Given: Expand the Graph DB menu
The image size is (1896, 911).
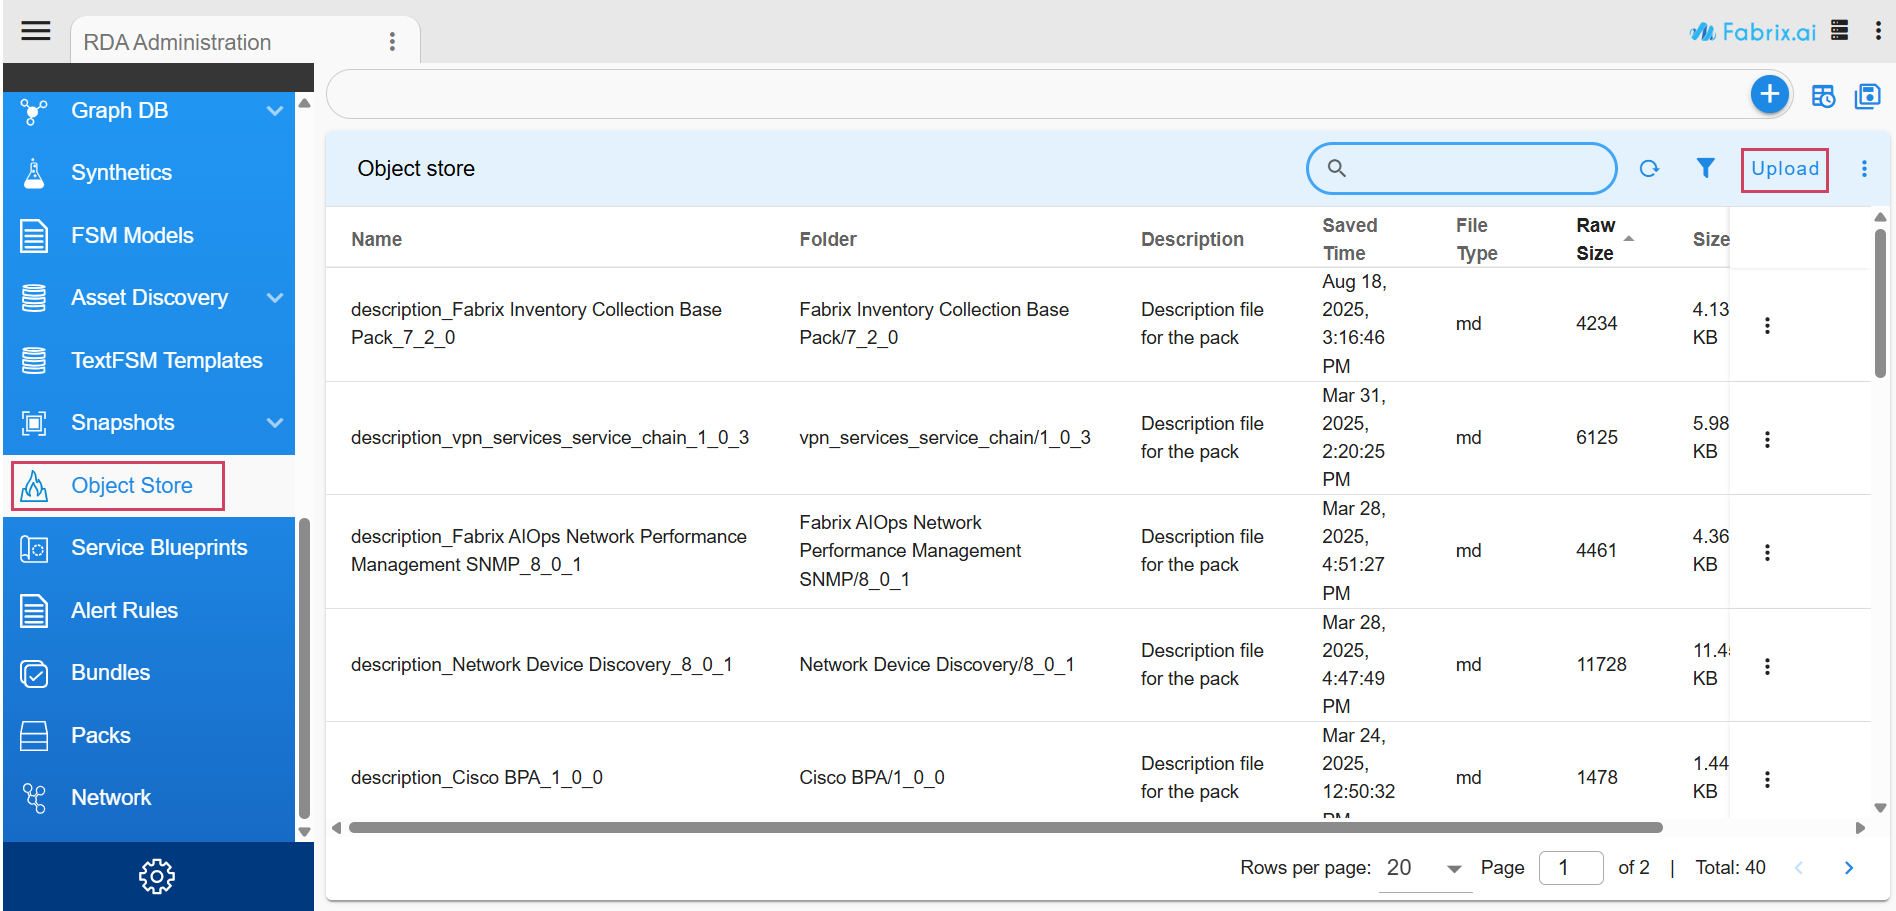Looking at the screenshot, I should (275, 111).
